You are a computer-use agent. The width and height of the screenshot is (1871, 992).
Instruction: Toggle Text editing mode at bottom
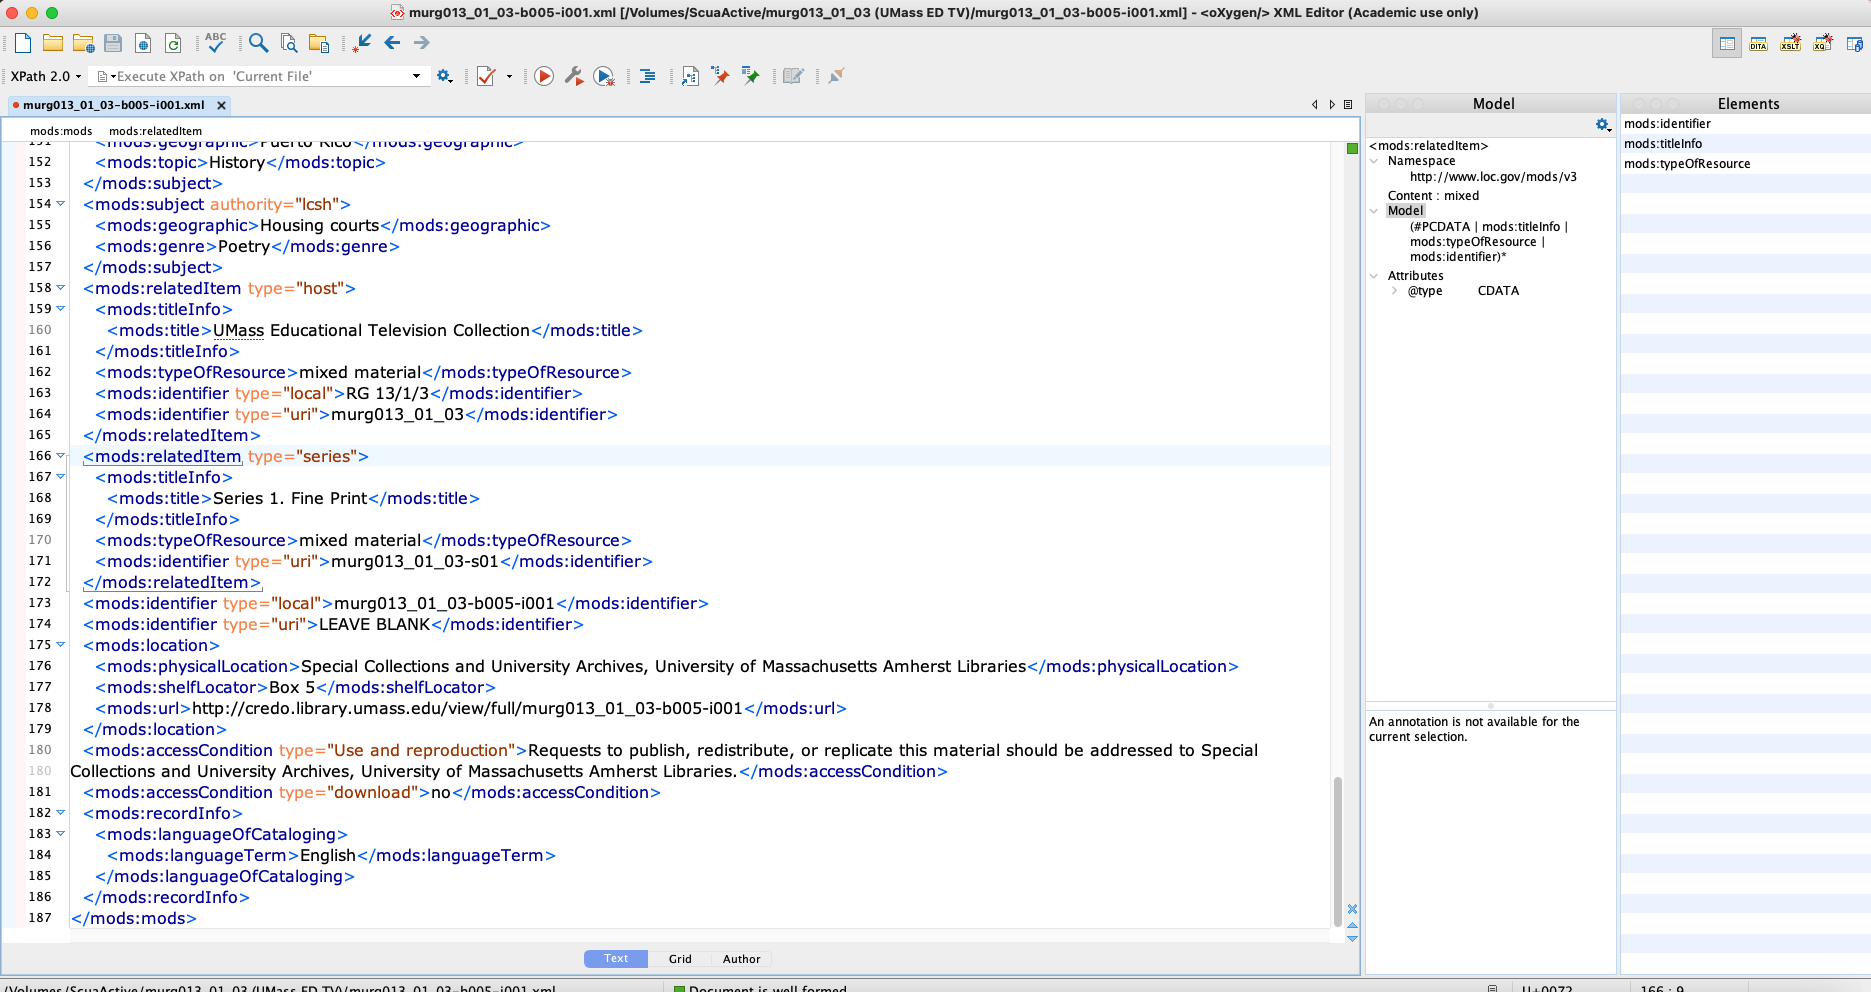pyautogui.click(x=616, y=958)
